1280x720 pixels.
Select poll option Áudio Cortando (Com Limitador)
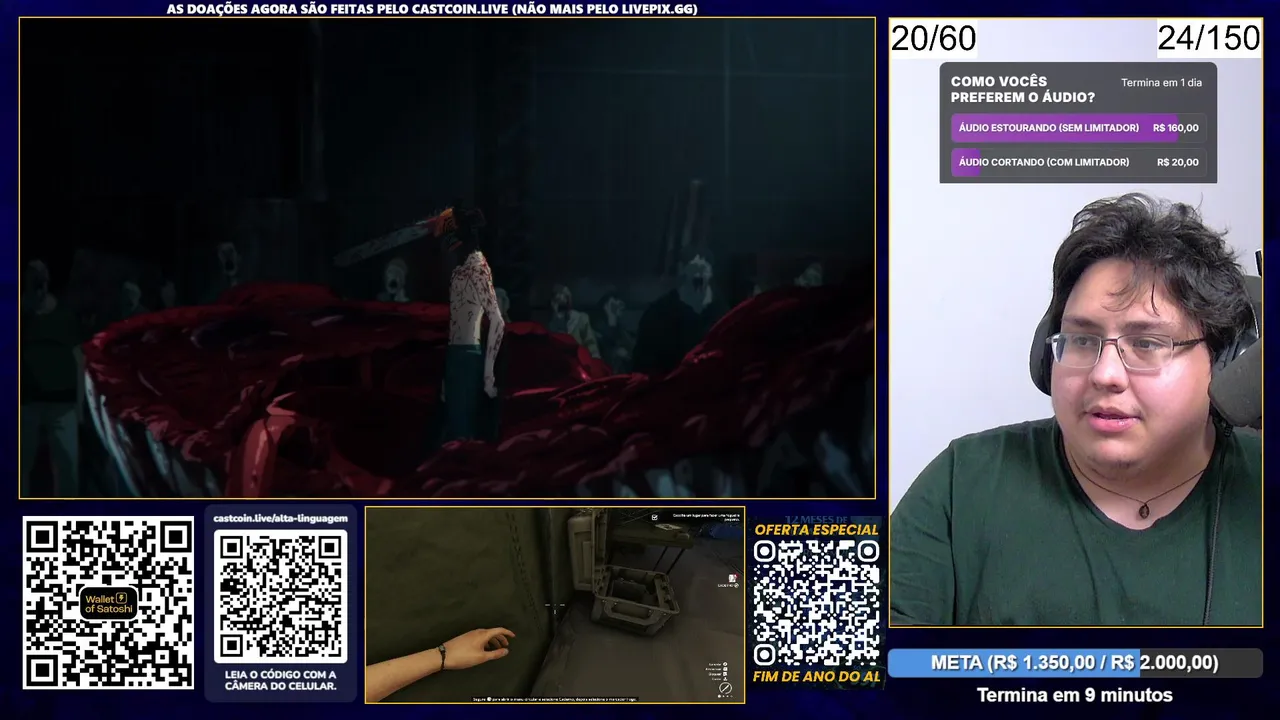(1078, 162)
